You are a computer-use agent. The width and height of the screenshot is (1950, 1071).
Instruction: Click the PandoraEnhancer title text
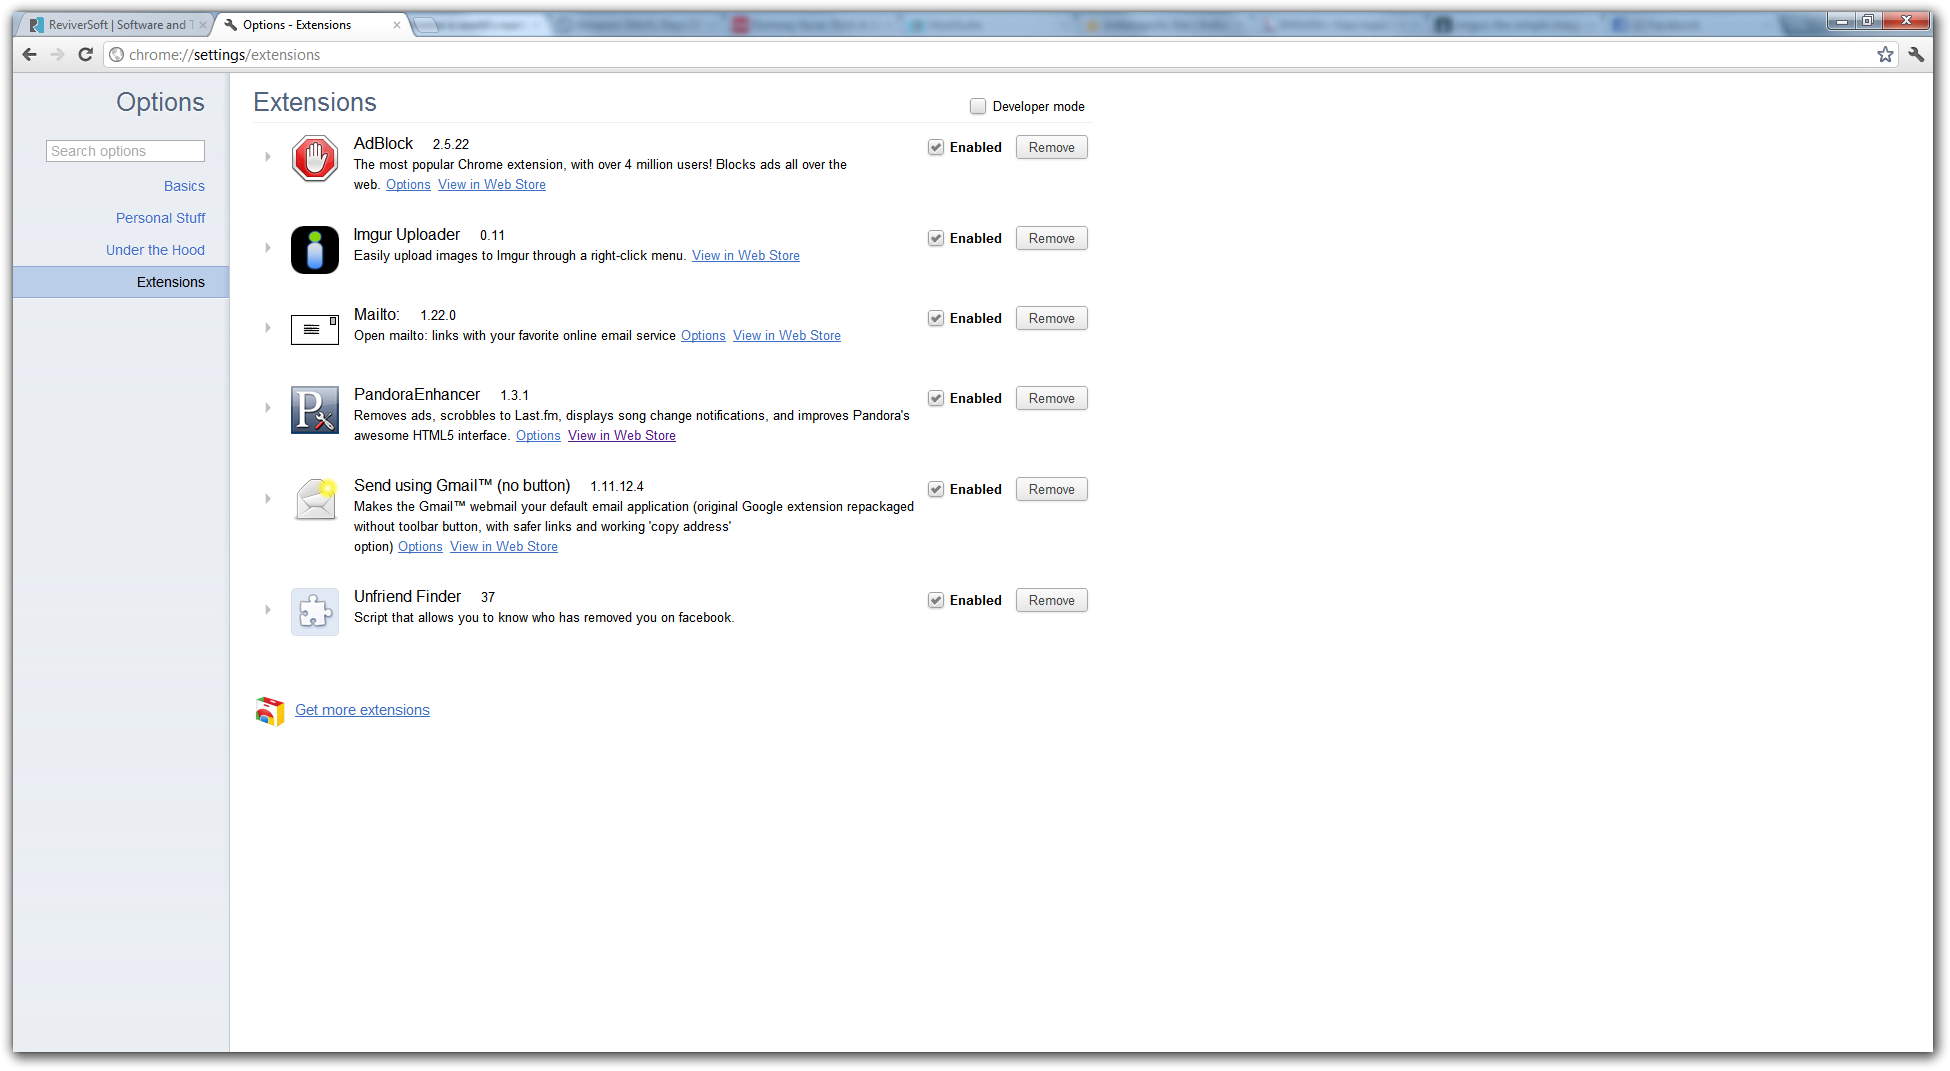[417, 395]
